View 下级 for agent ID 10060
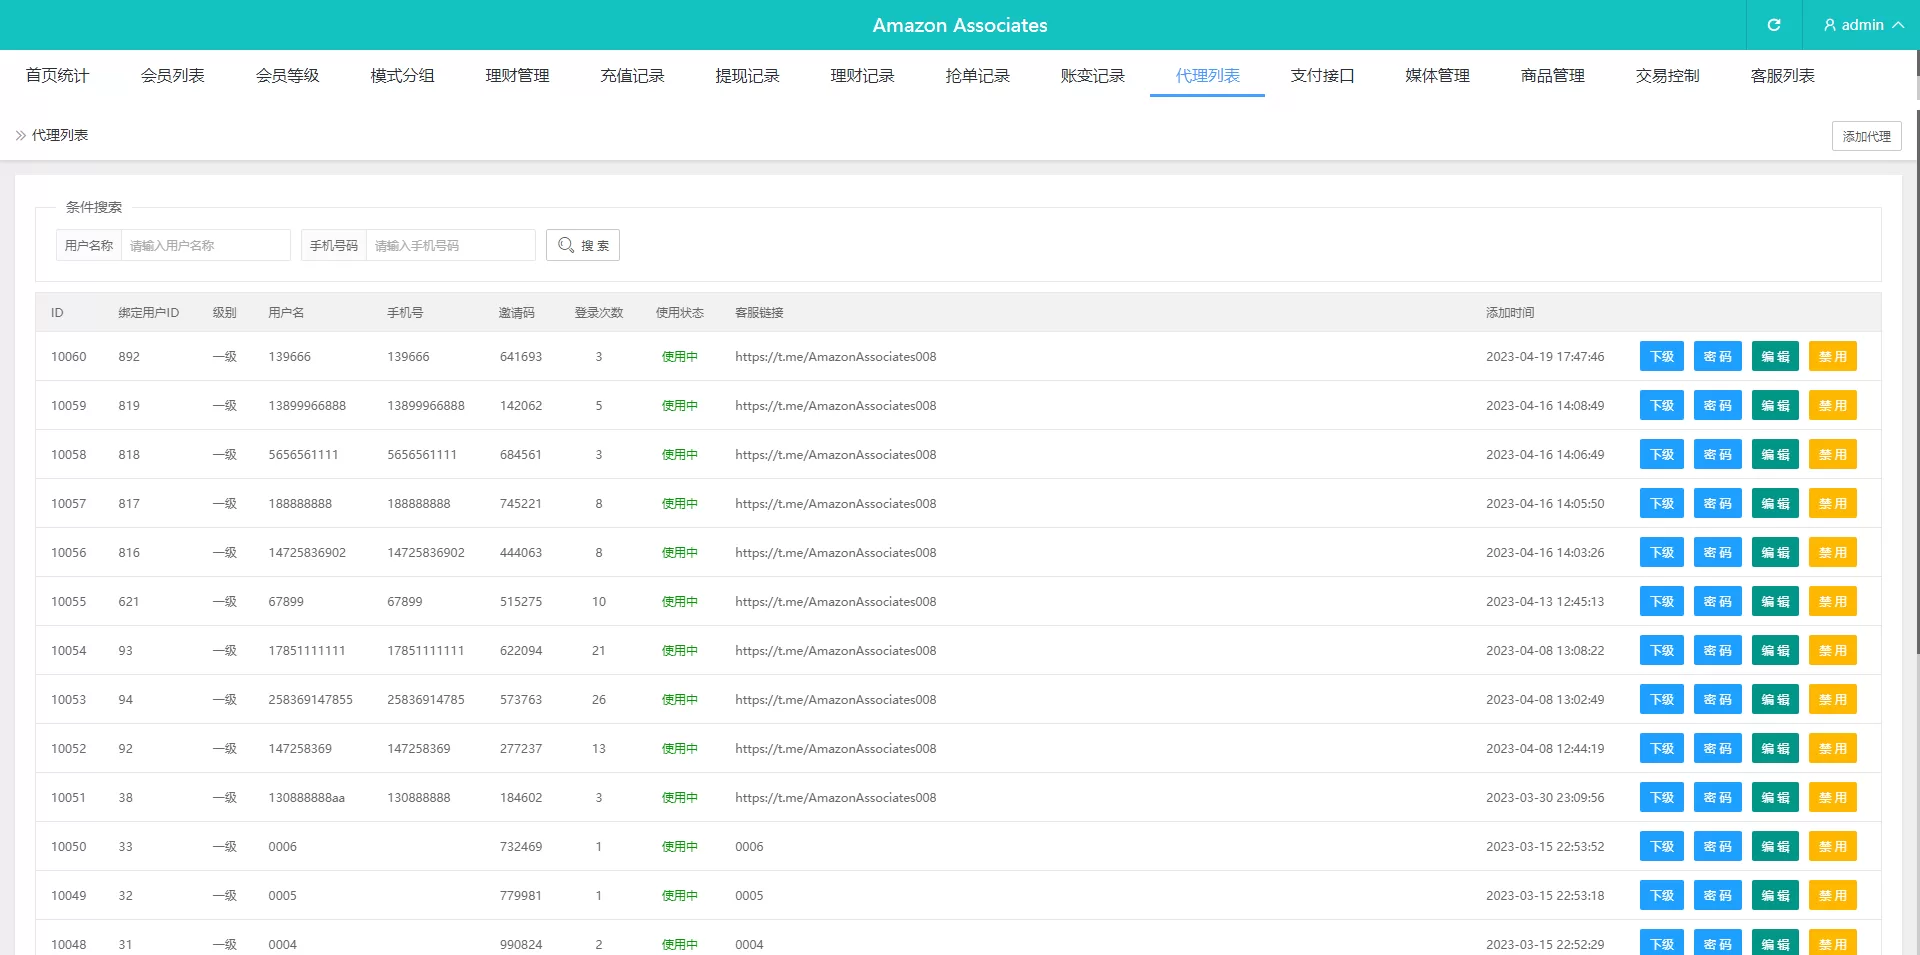Screen dimensions: 1920x955 point(1661,357)
